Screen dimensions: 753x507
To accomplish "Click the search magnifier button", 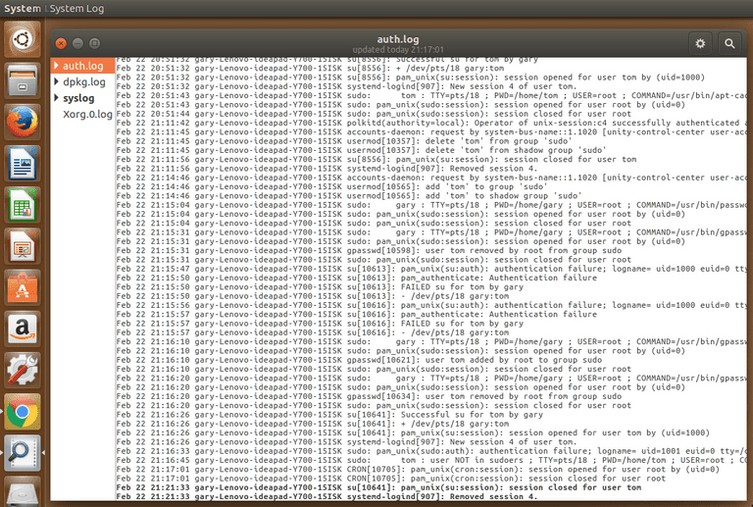I will pyautogui.click(x=729, y=44).
